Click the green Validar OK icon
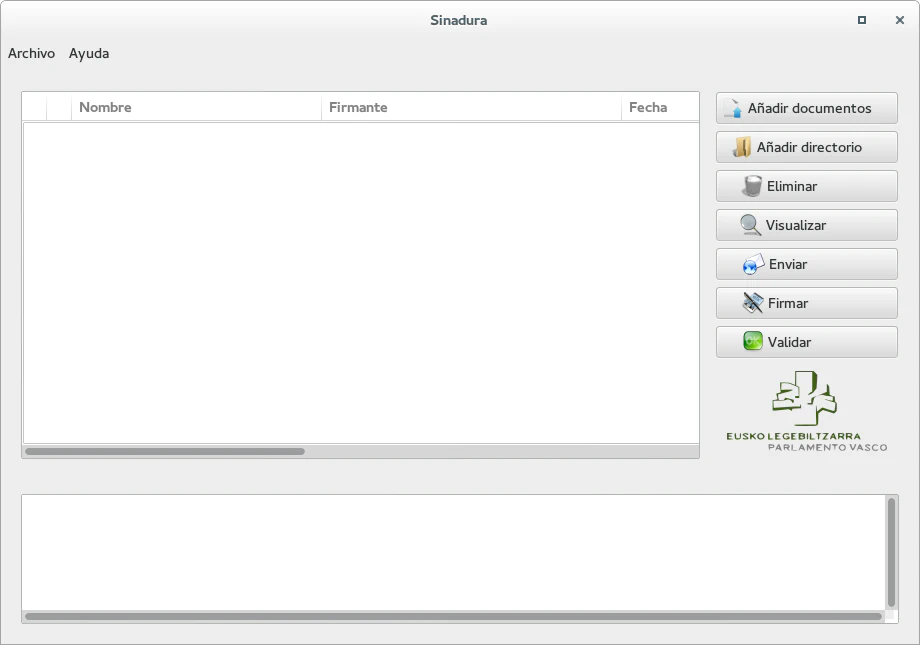Viewport: 920px width, 645px height. coord(753,342)
